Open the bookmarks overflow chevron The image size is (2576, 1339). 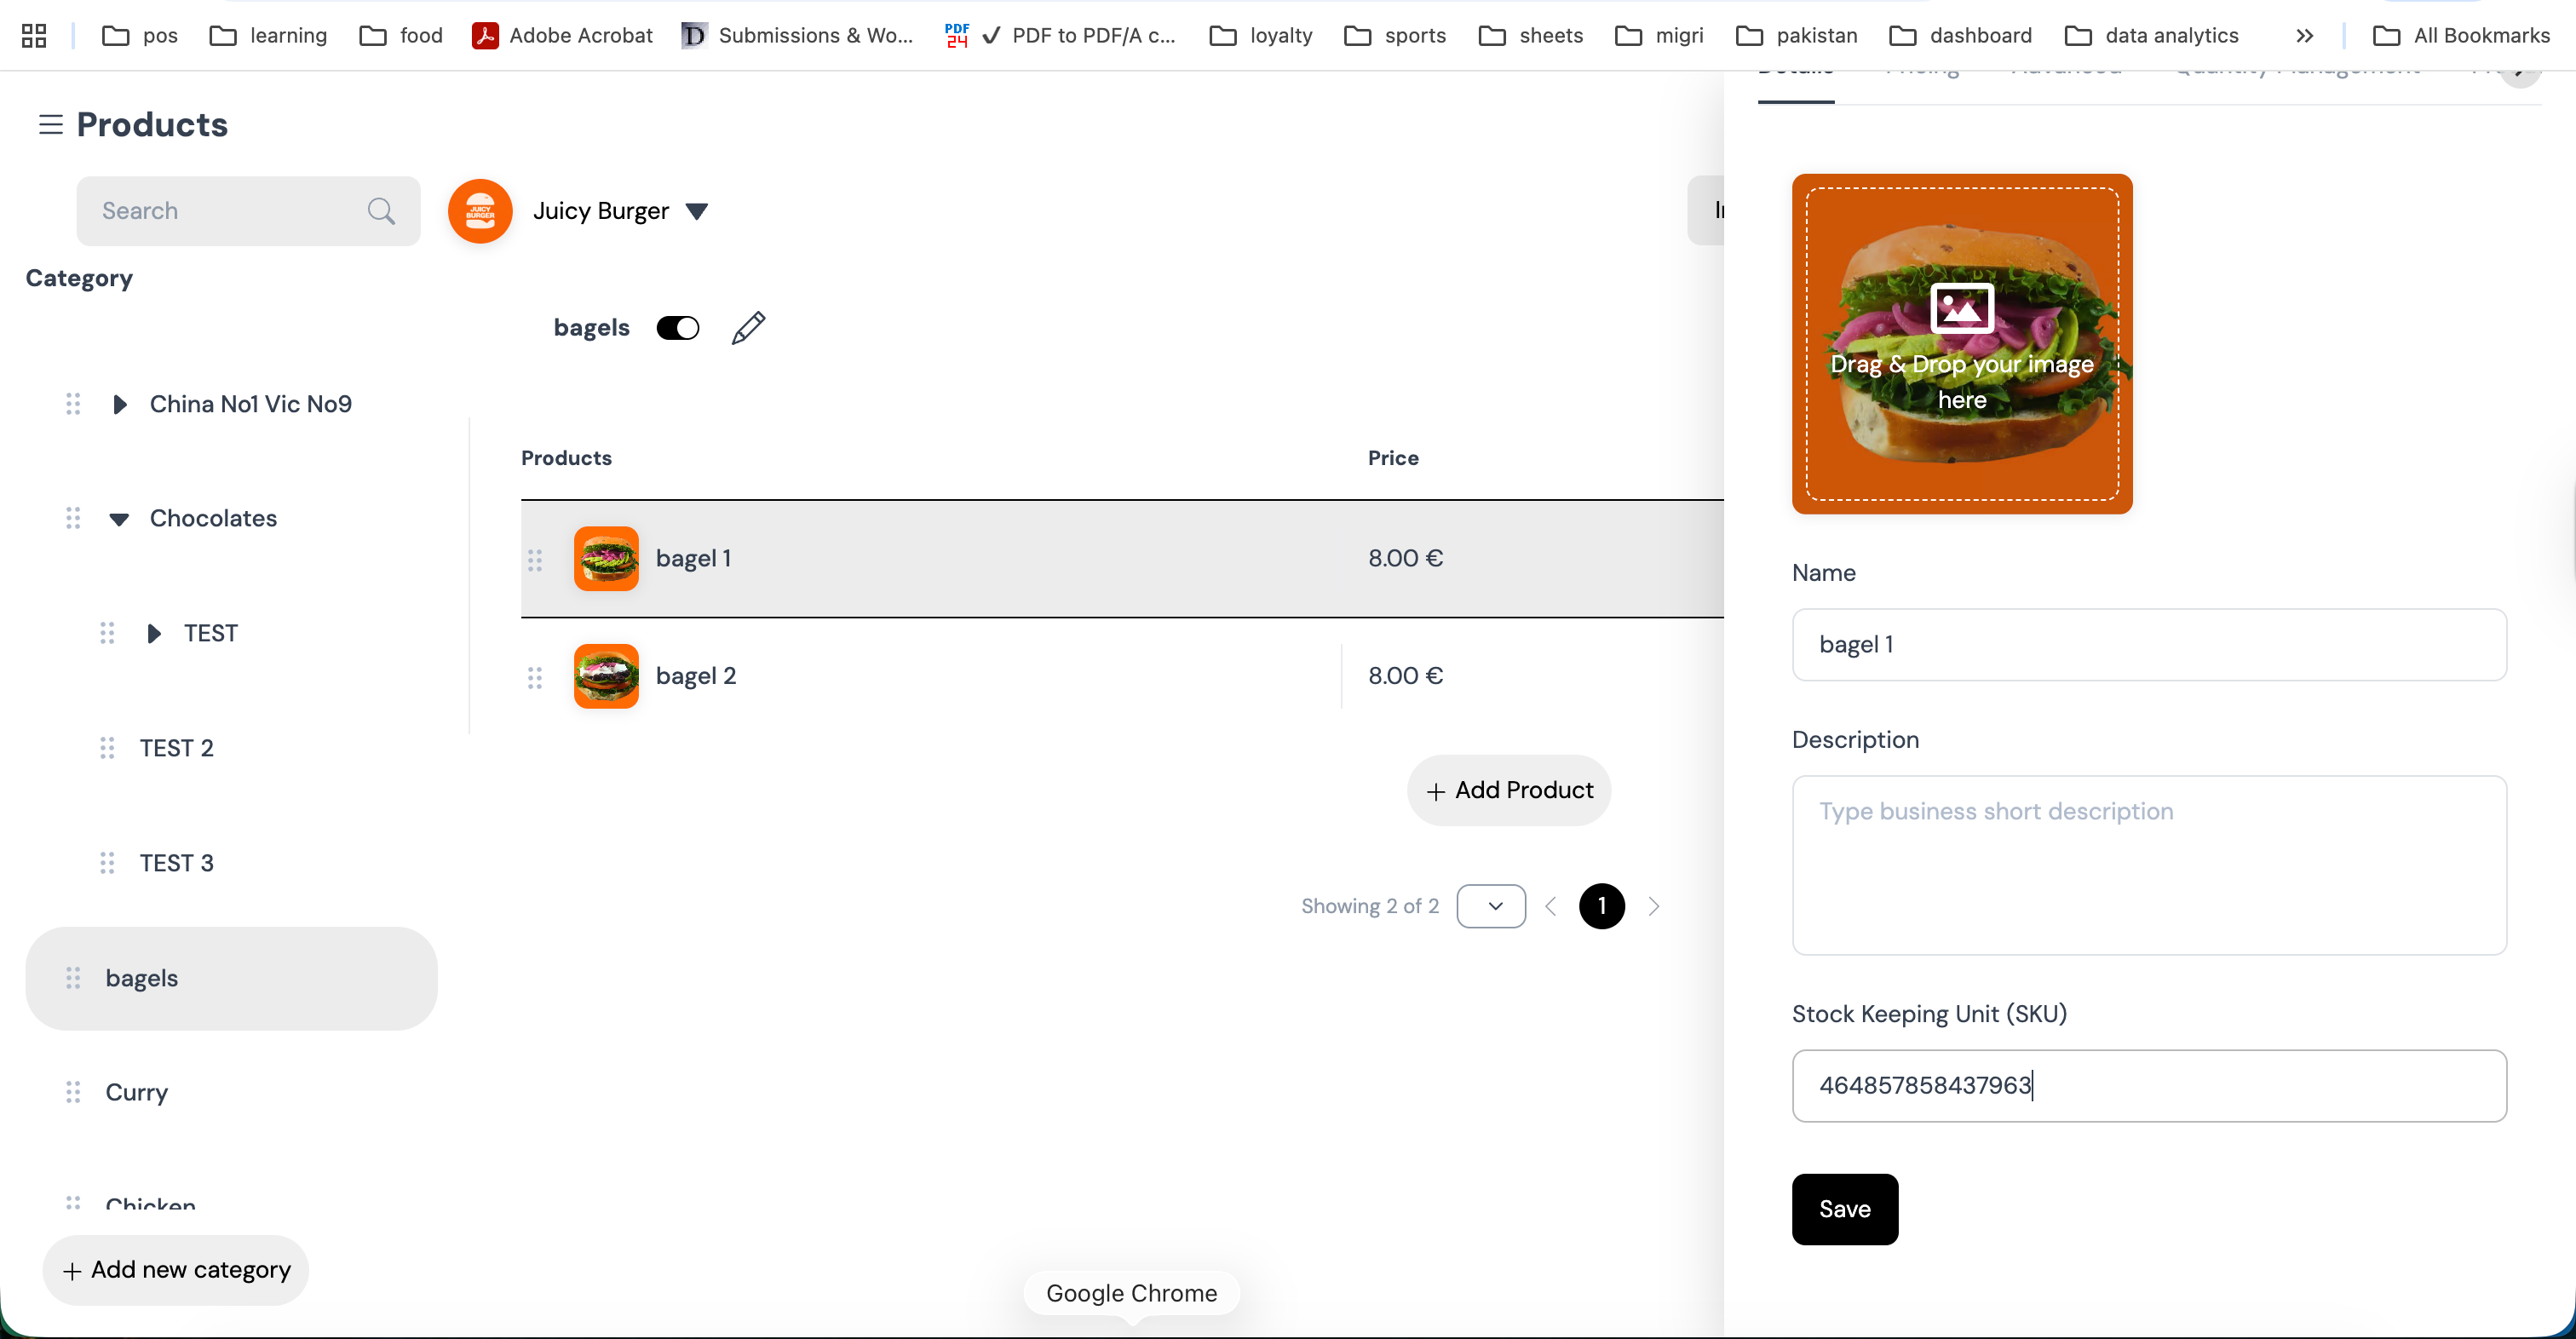(2305, 36)
